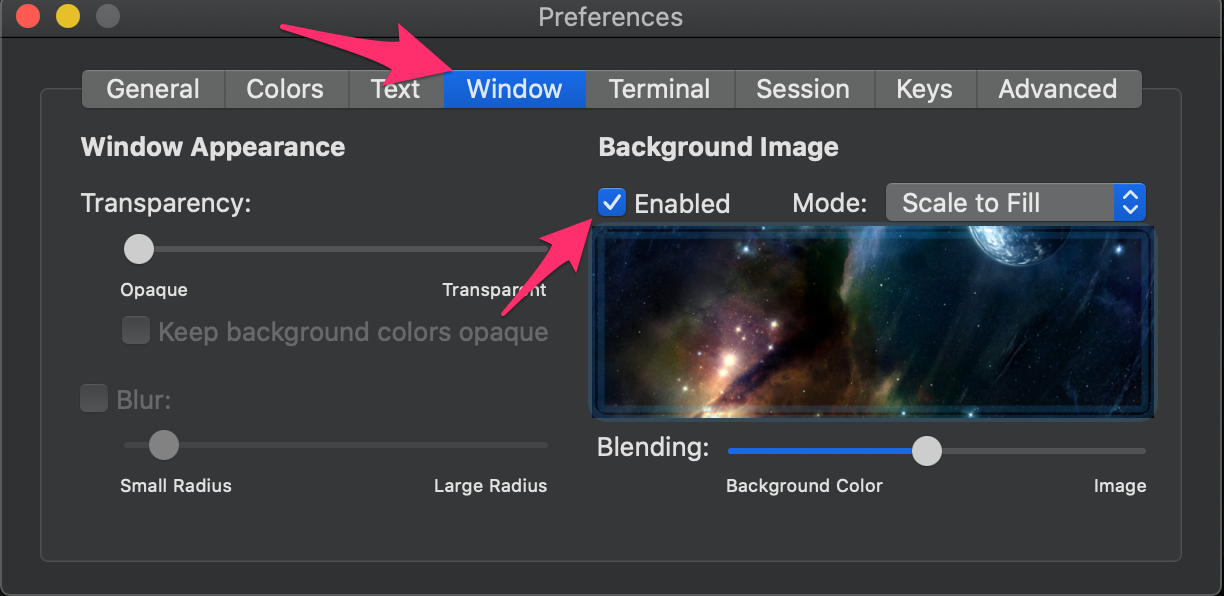The width and height of the screenshot is (1224, 596).
Task: Uncheck the Background Image Enabled checkbox
Action: click(x=612, y=203)
